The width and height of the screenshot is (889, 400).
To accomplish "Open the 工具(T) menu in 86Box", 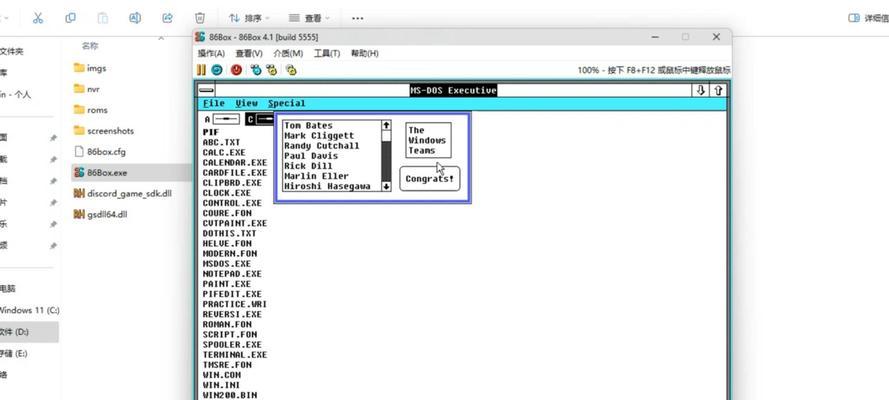I will click(327, 53).
